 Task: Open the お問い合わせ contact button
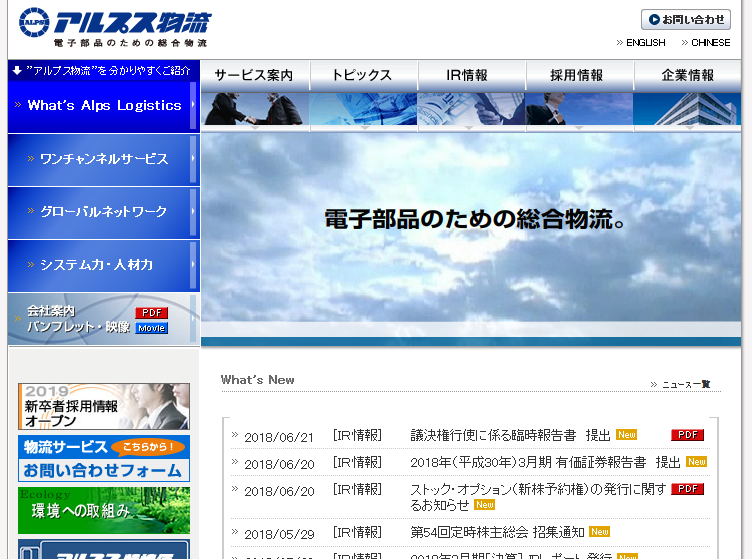(x=686, y=20)
